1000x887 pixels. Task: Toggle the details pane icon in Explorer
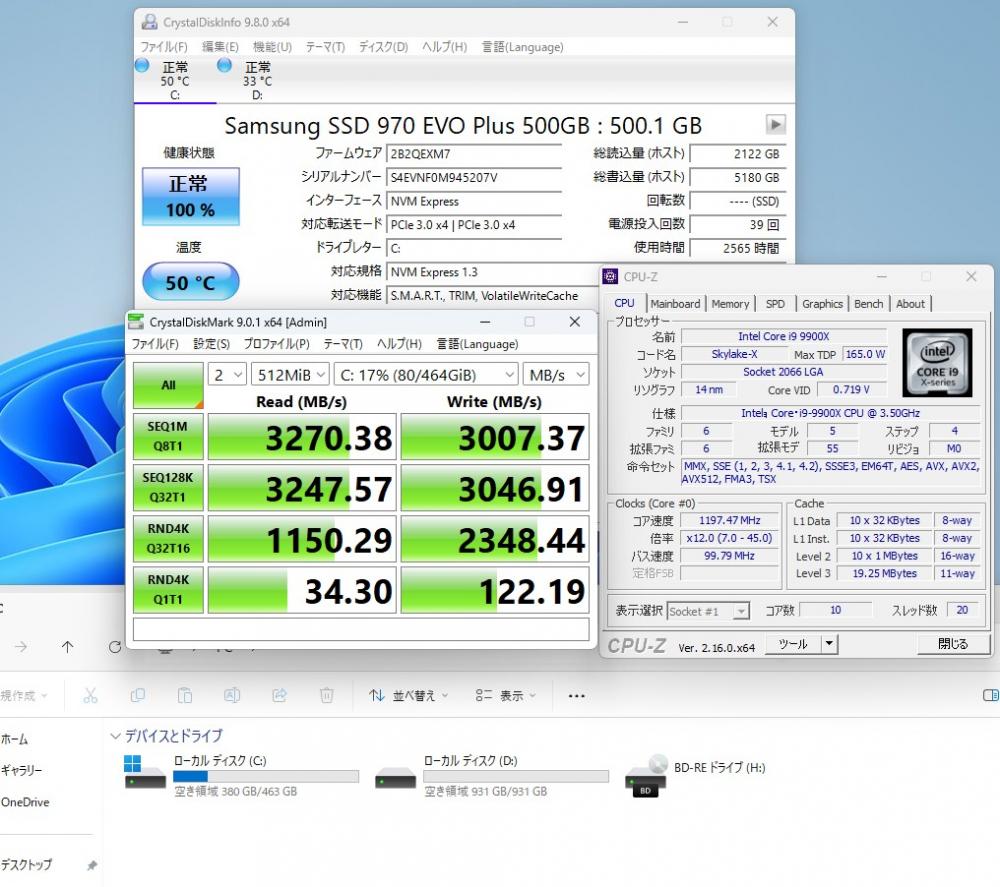tap(990, 695)
